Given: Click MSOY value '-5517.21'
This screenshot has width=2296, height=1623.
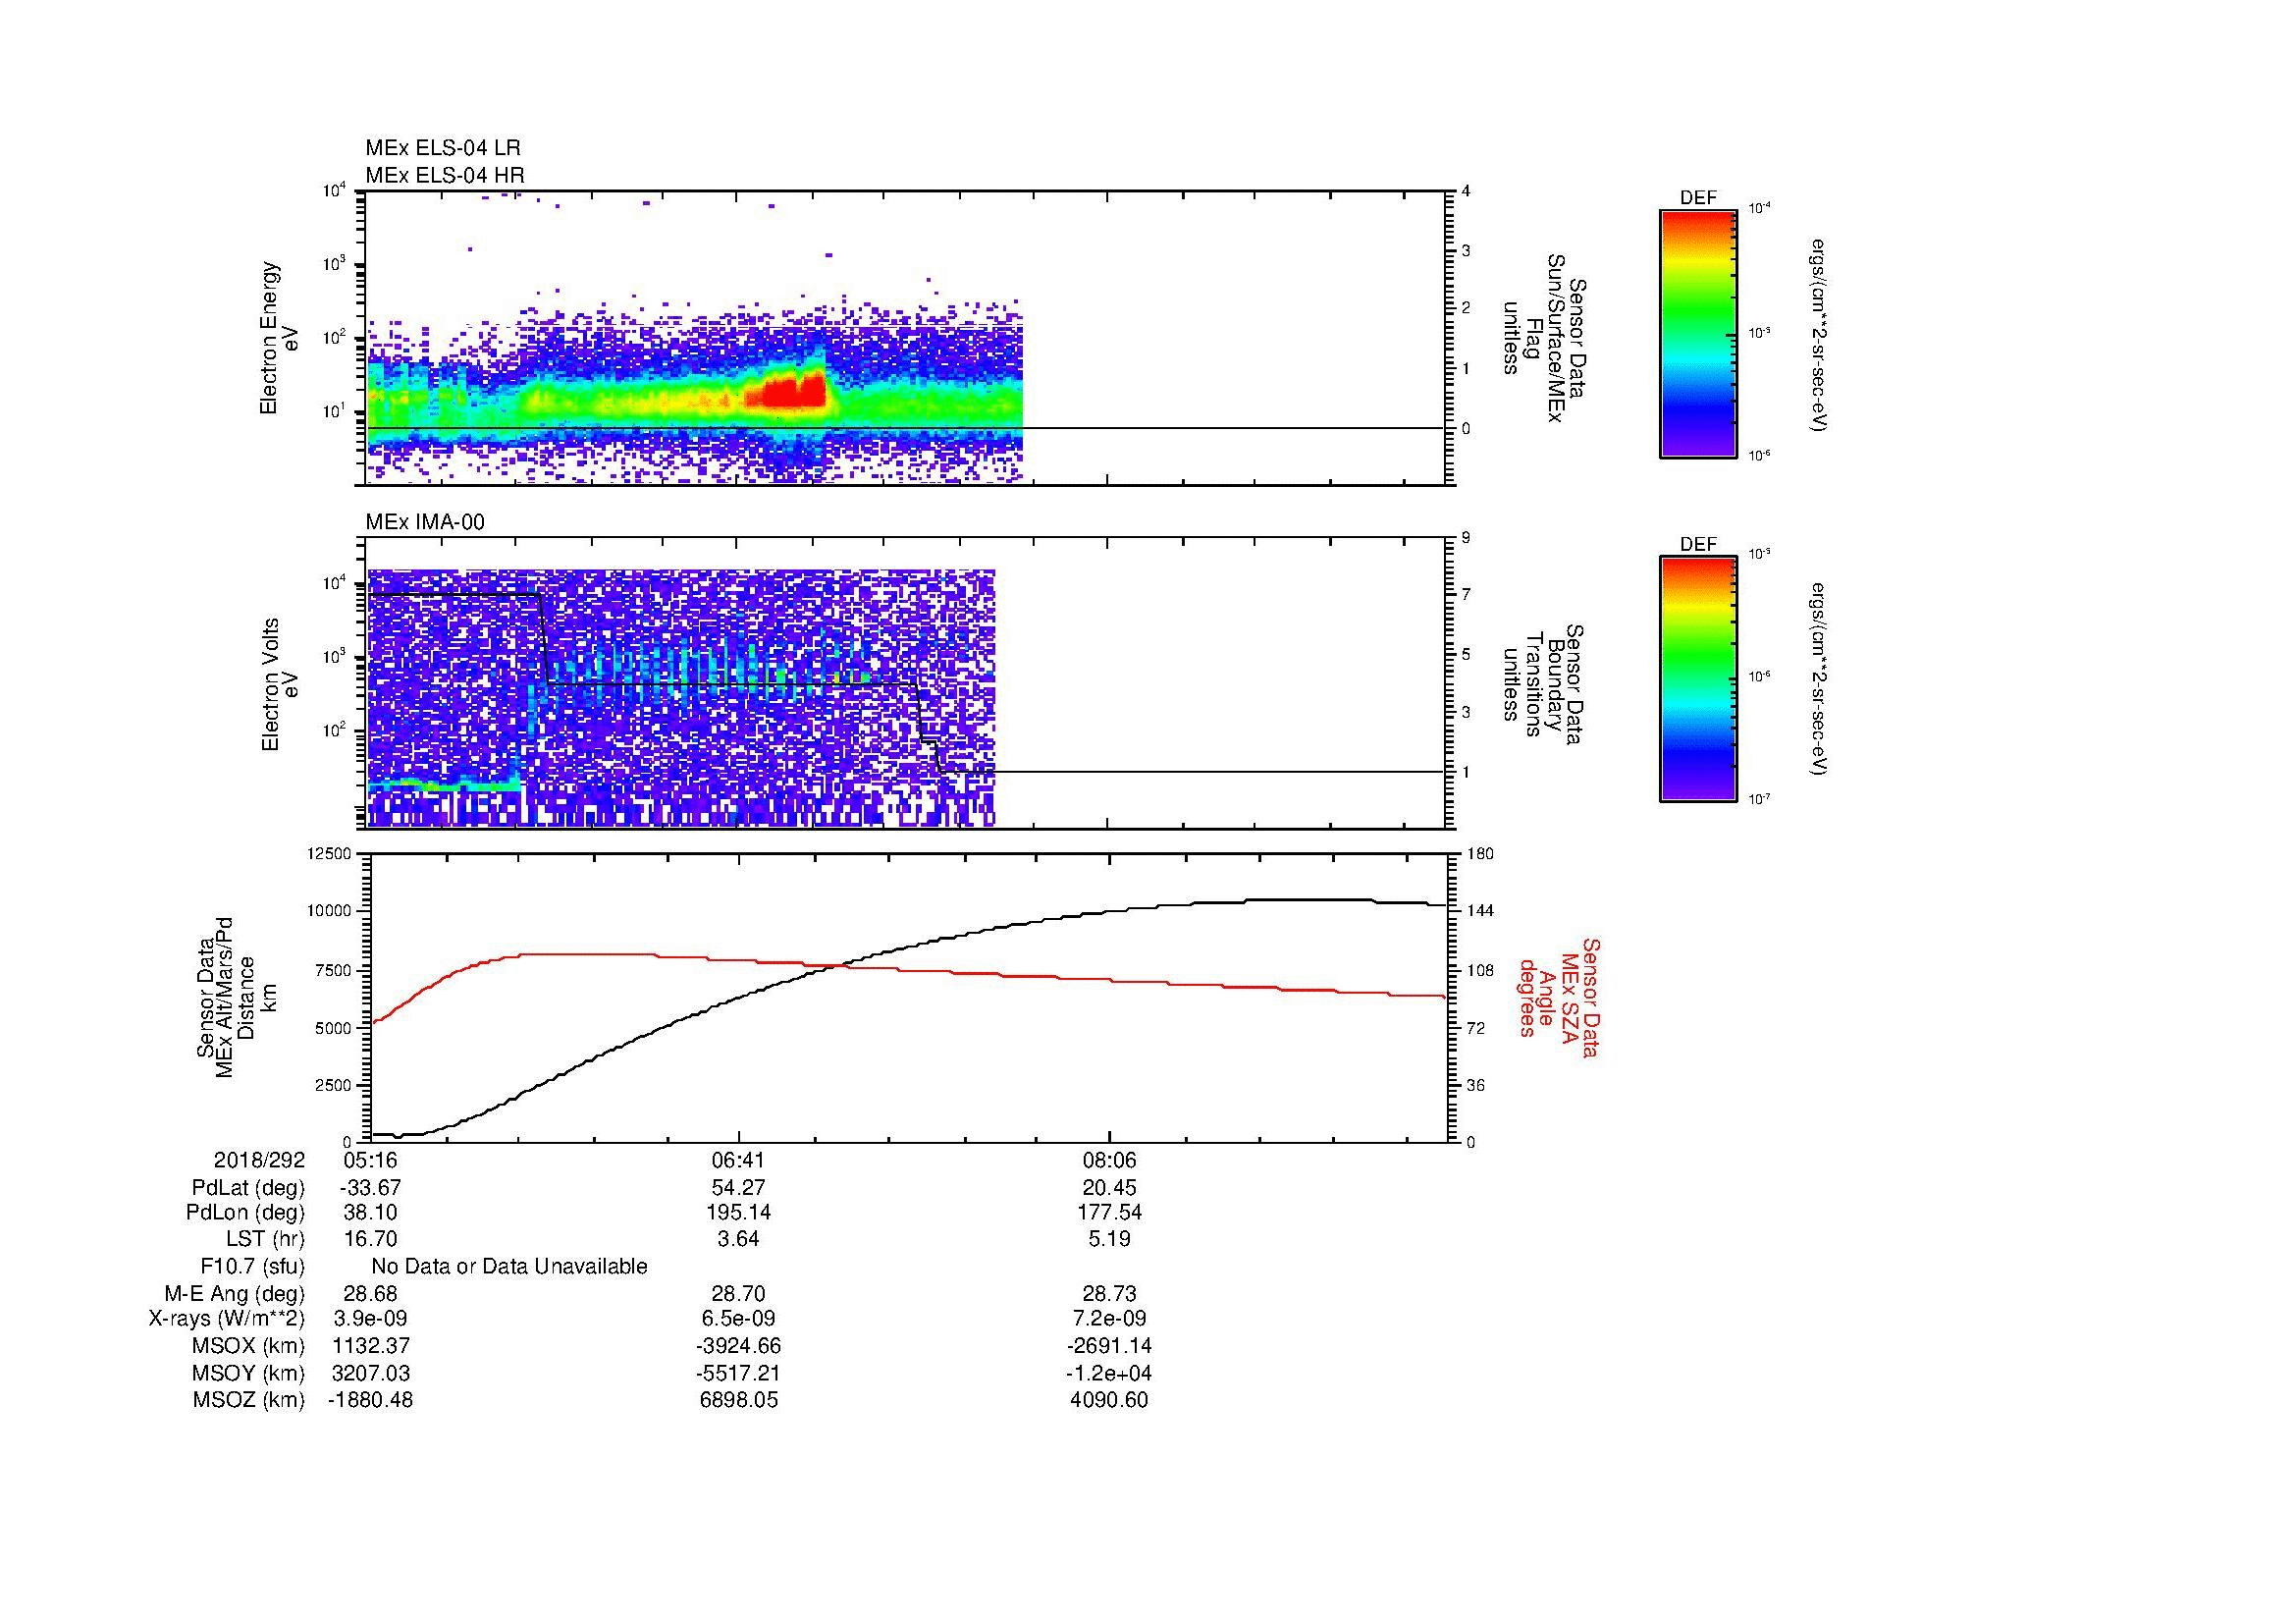Looking at the screenshot, I should tap(738, 1373).
